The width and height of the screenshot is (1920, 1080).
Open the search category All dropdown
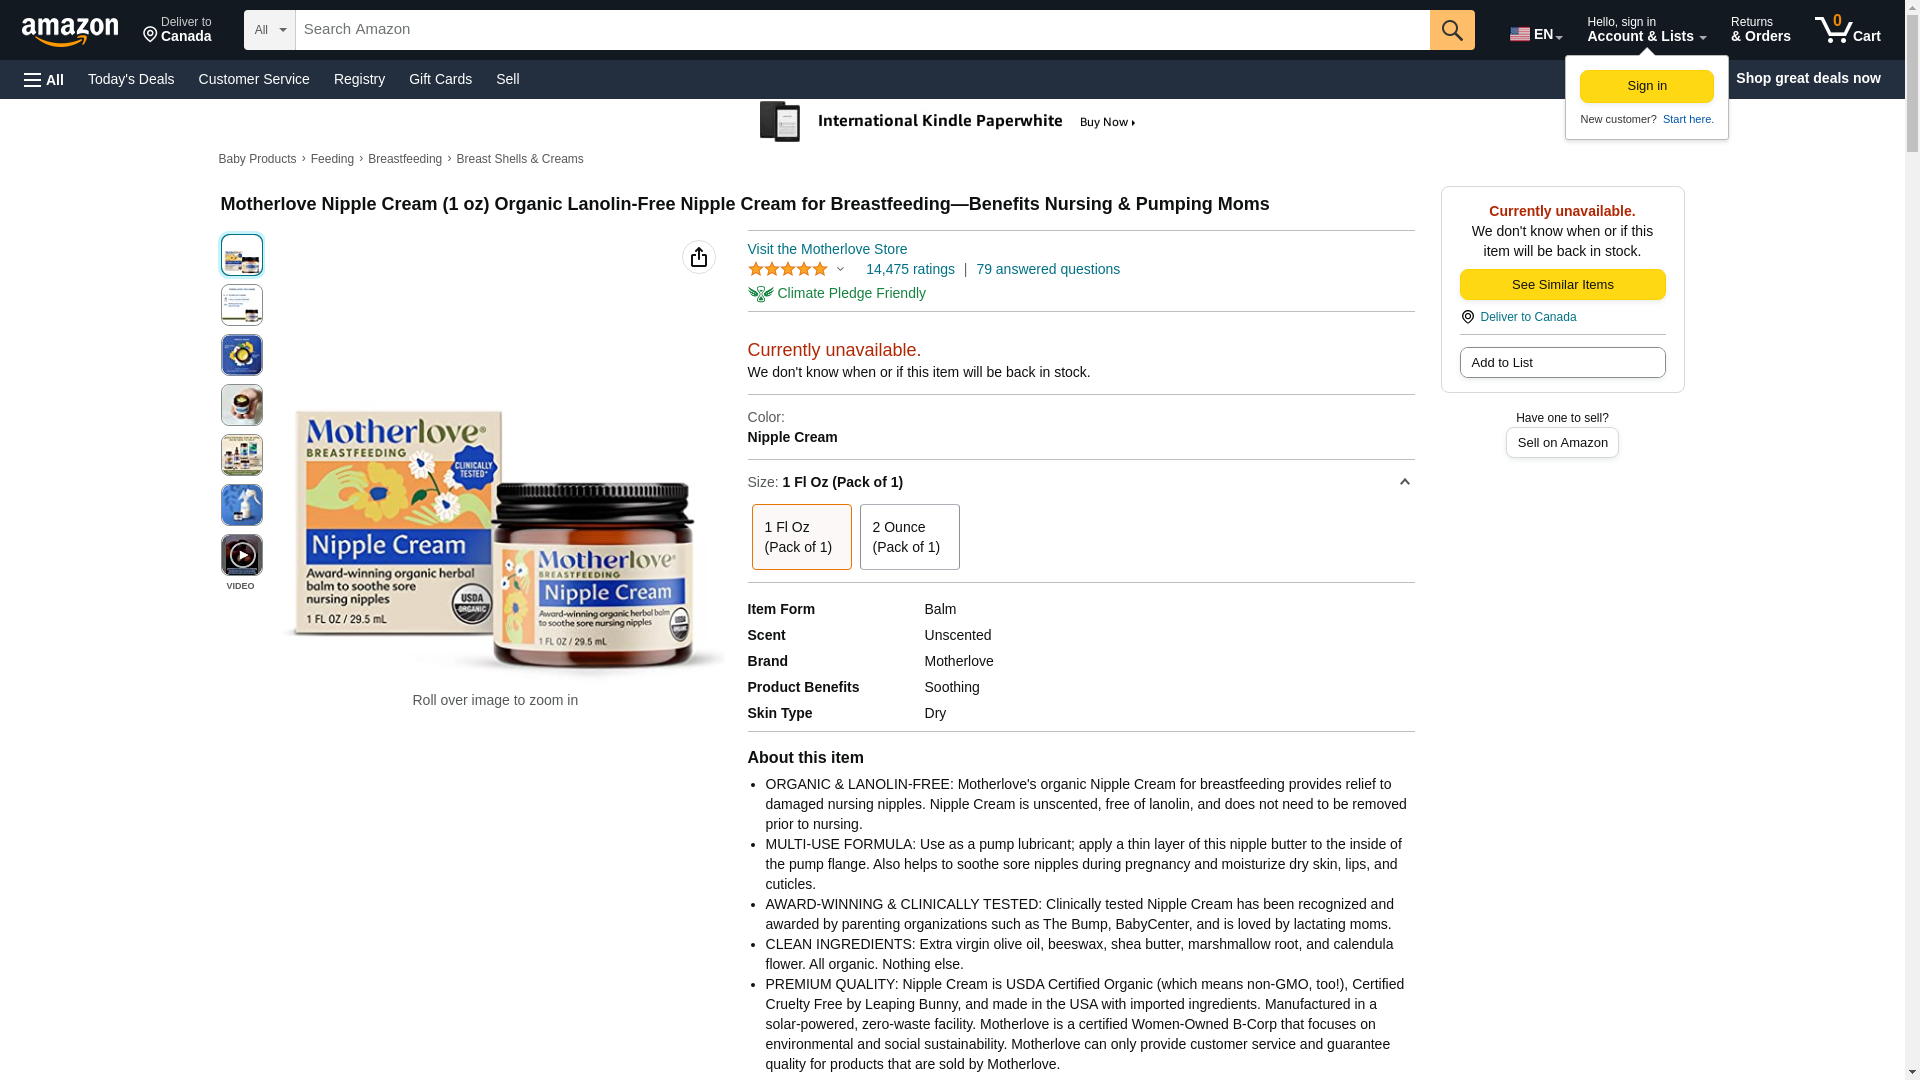coord(270,30)
